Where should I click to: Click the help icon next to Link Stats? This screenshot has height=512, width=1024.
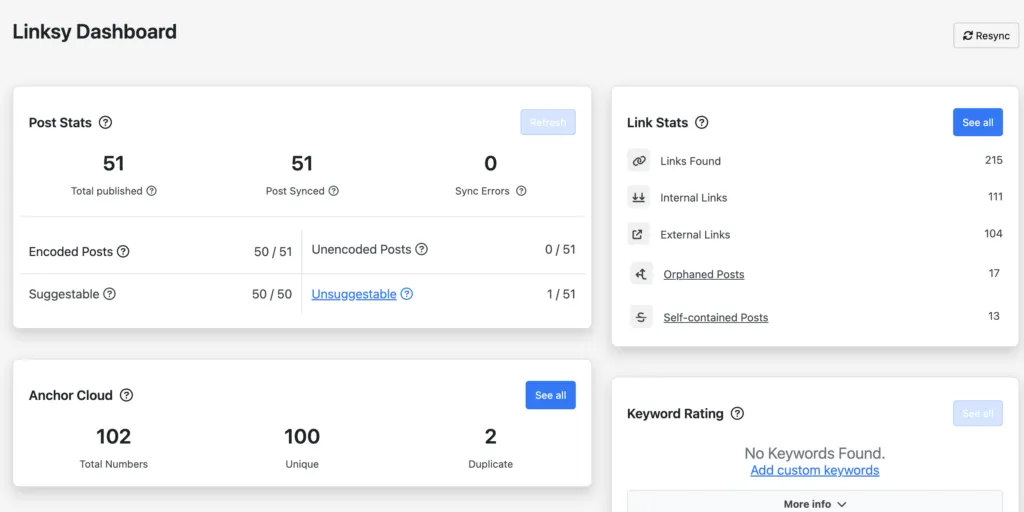pos(701,123)
